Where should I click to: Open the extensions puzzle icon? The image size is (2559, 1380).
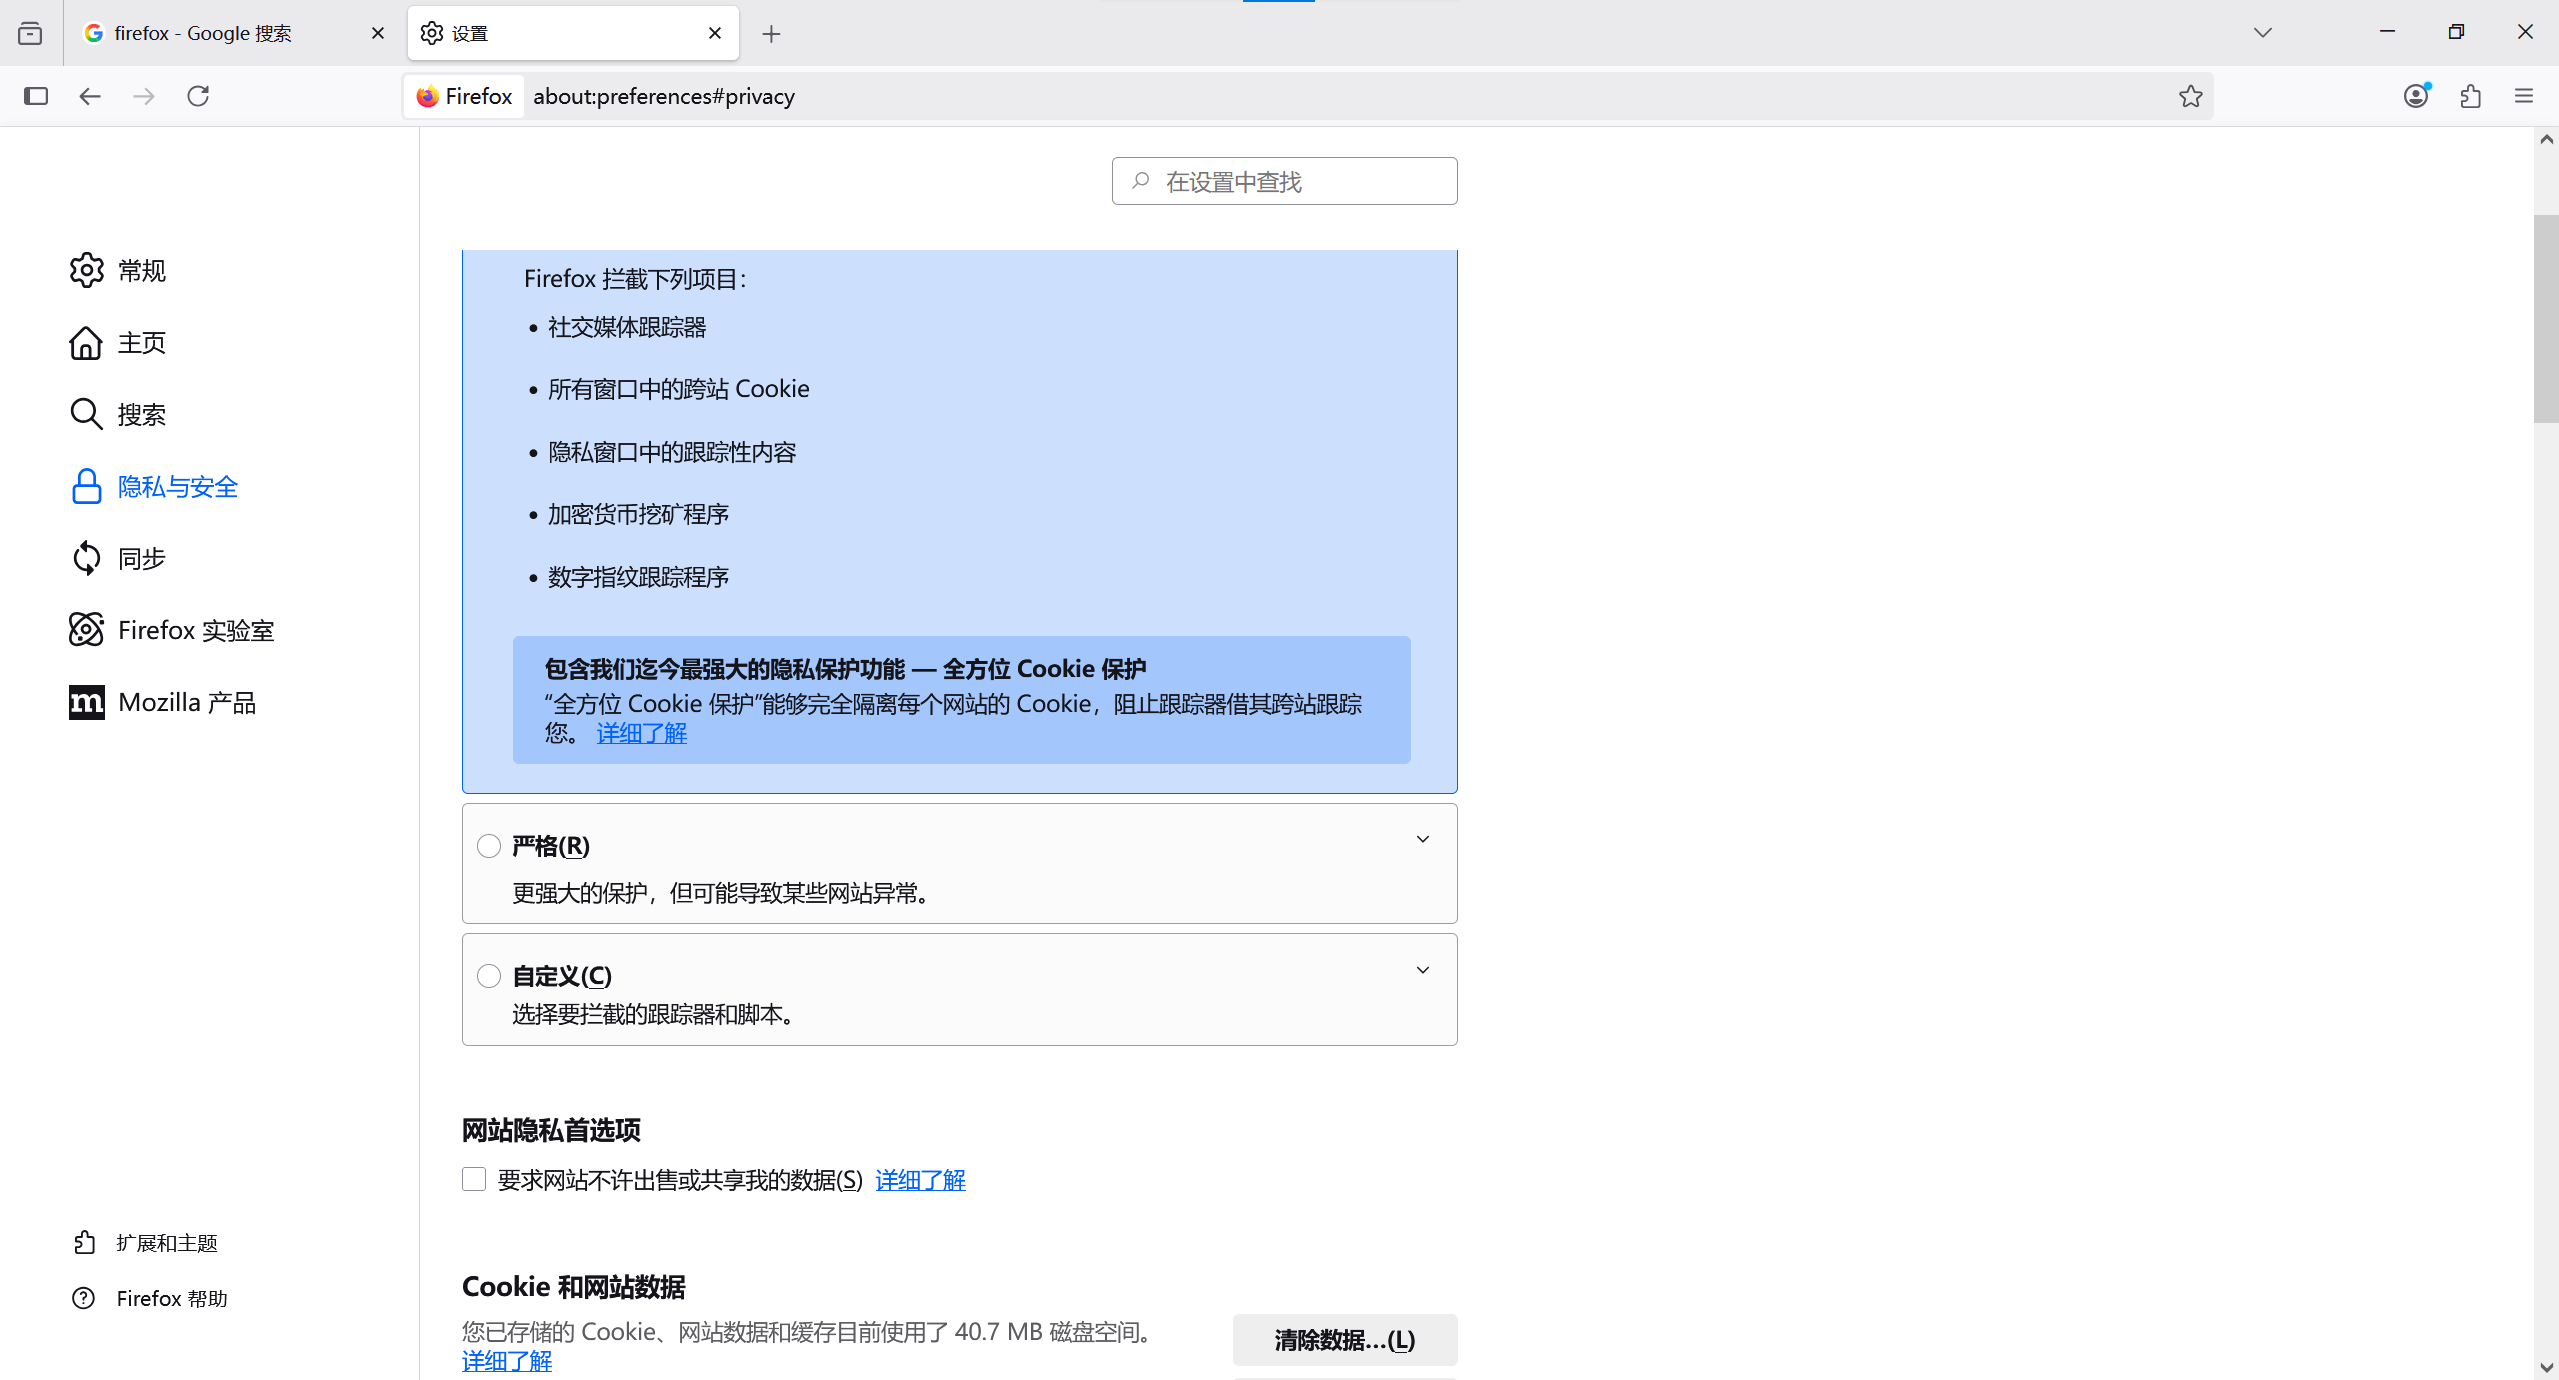2470,96
